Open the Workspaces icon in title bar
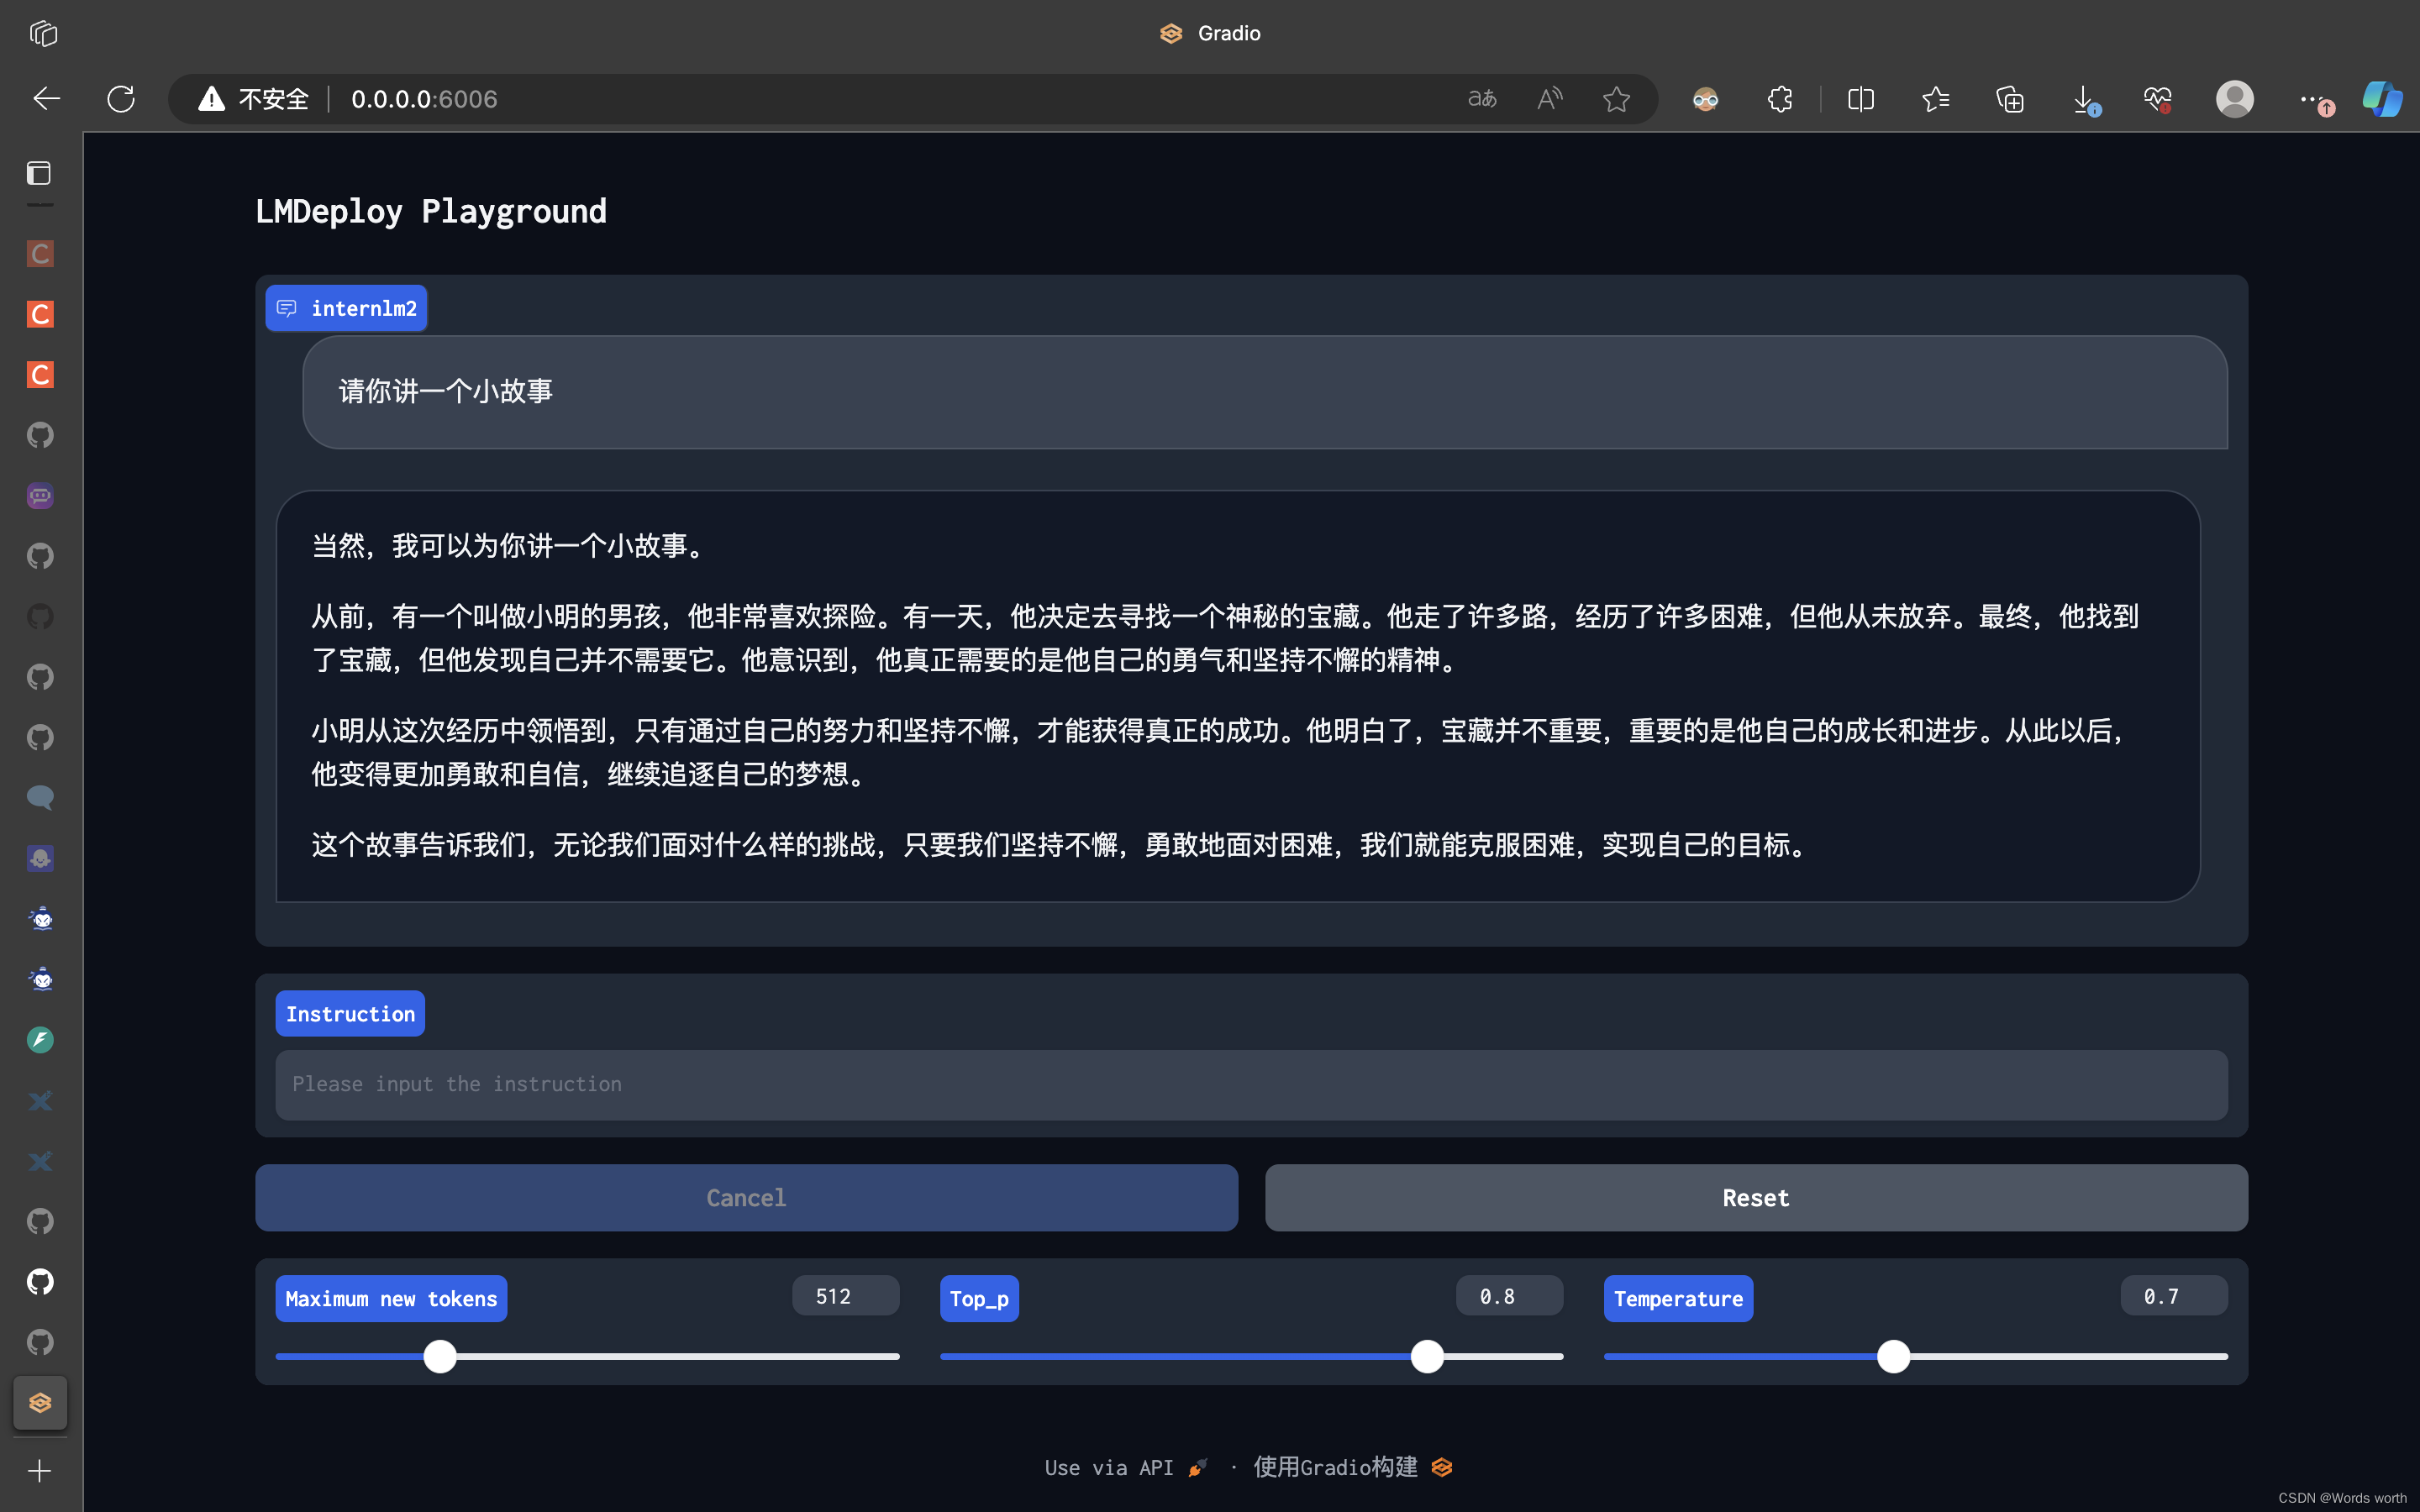The width and height of the screenshot is (2420, 1512). tap(43, 33)
